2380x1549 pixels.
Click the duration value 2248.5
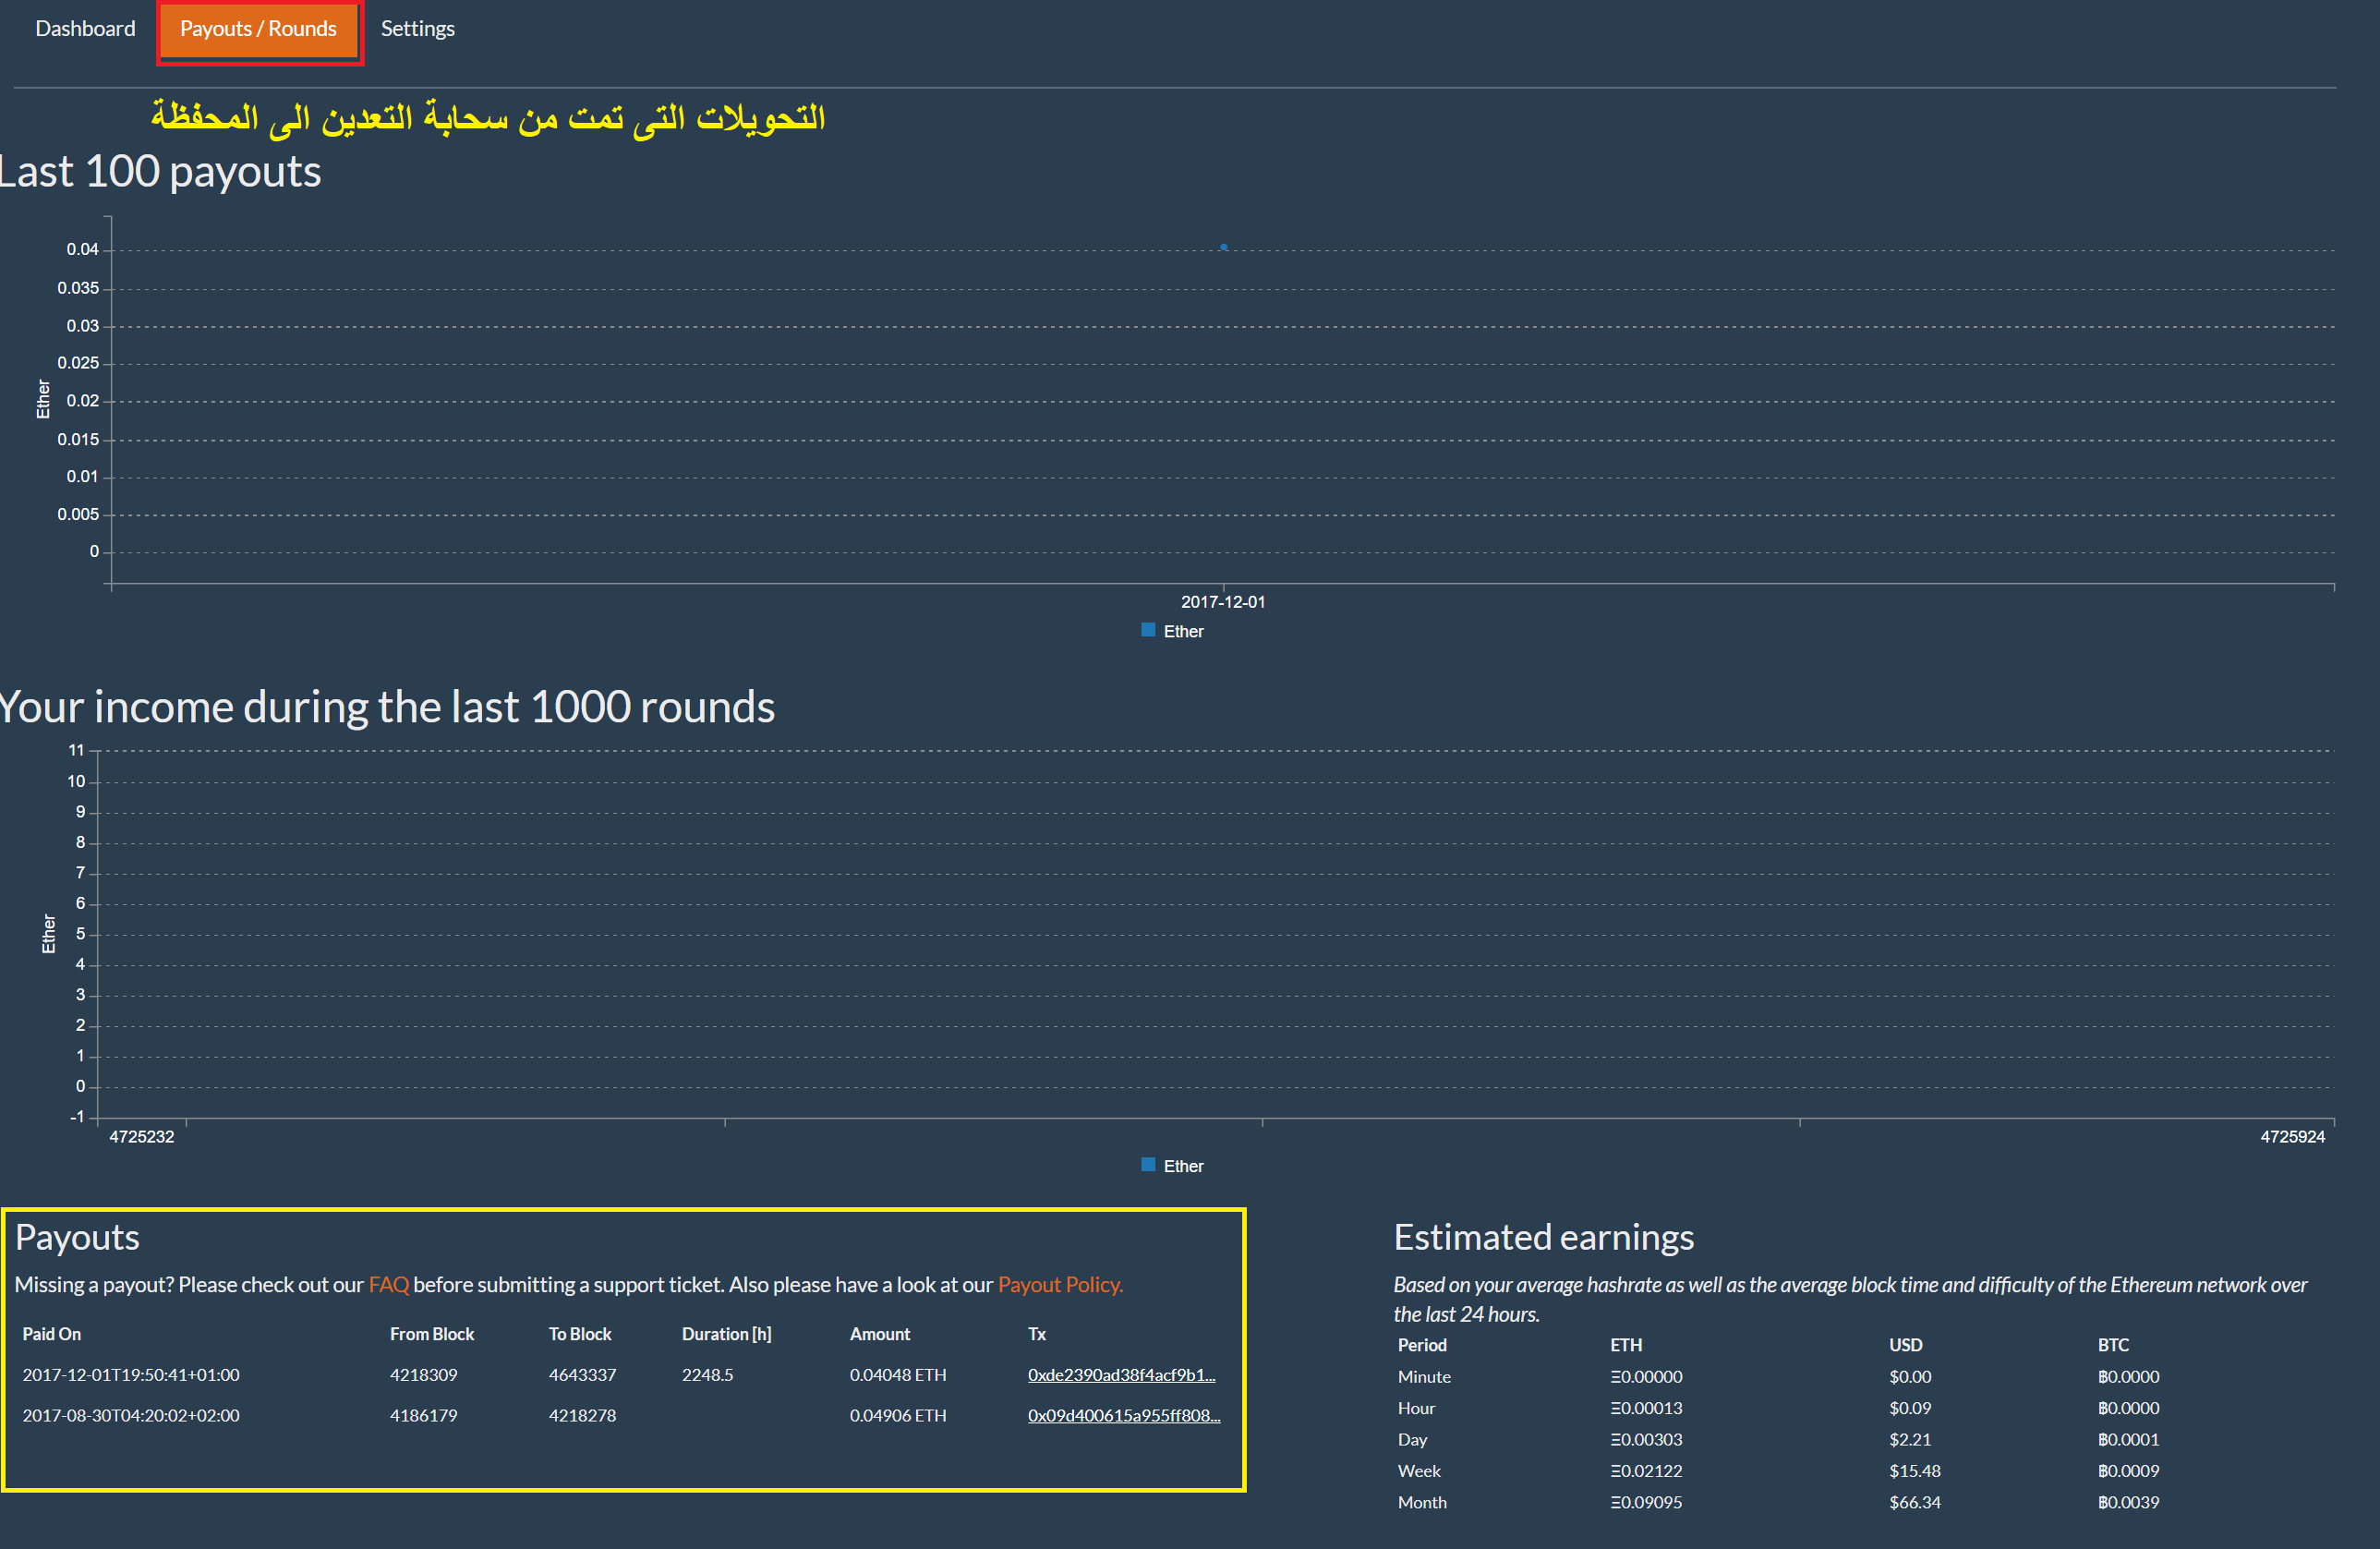(708, 1375)
